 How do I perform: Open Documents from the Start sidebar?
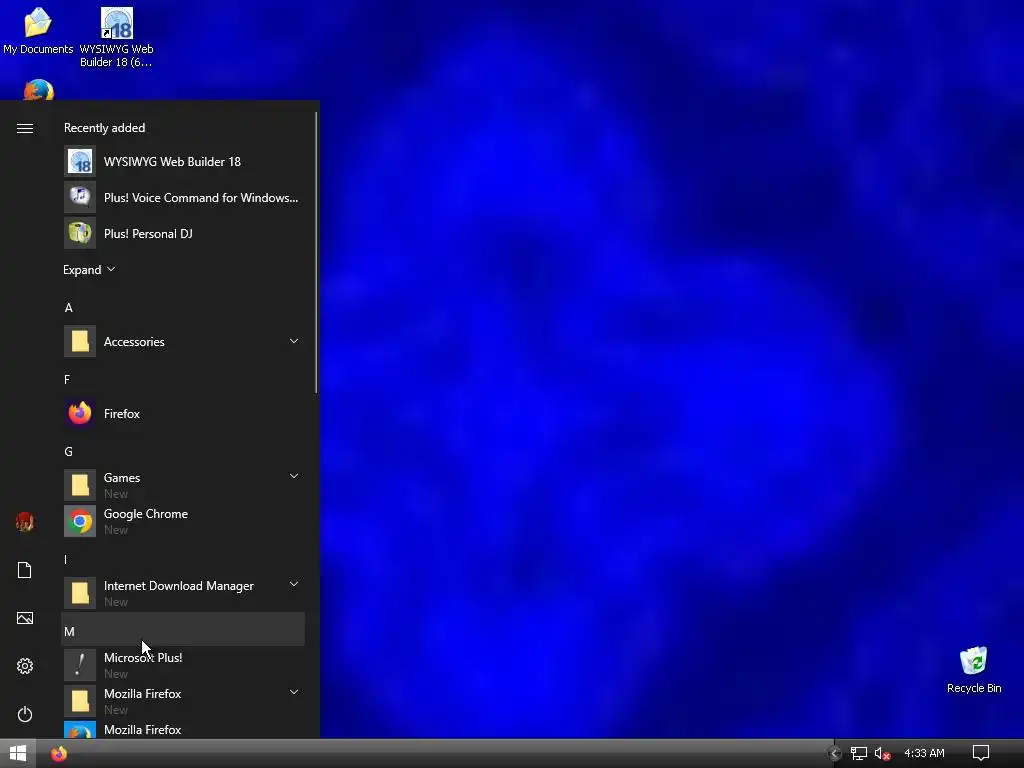(25, 570)
